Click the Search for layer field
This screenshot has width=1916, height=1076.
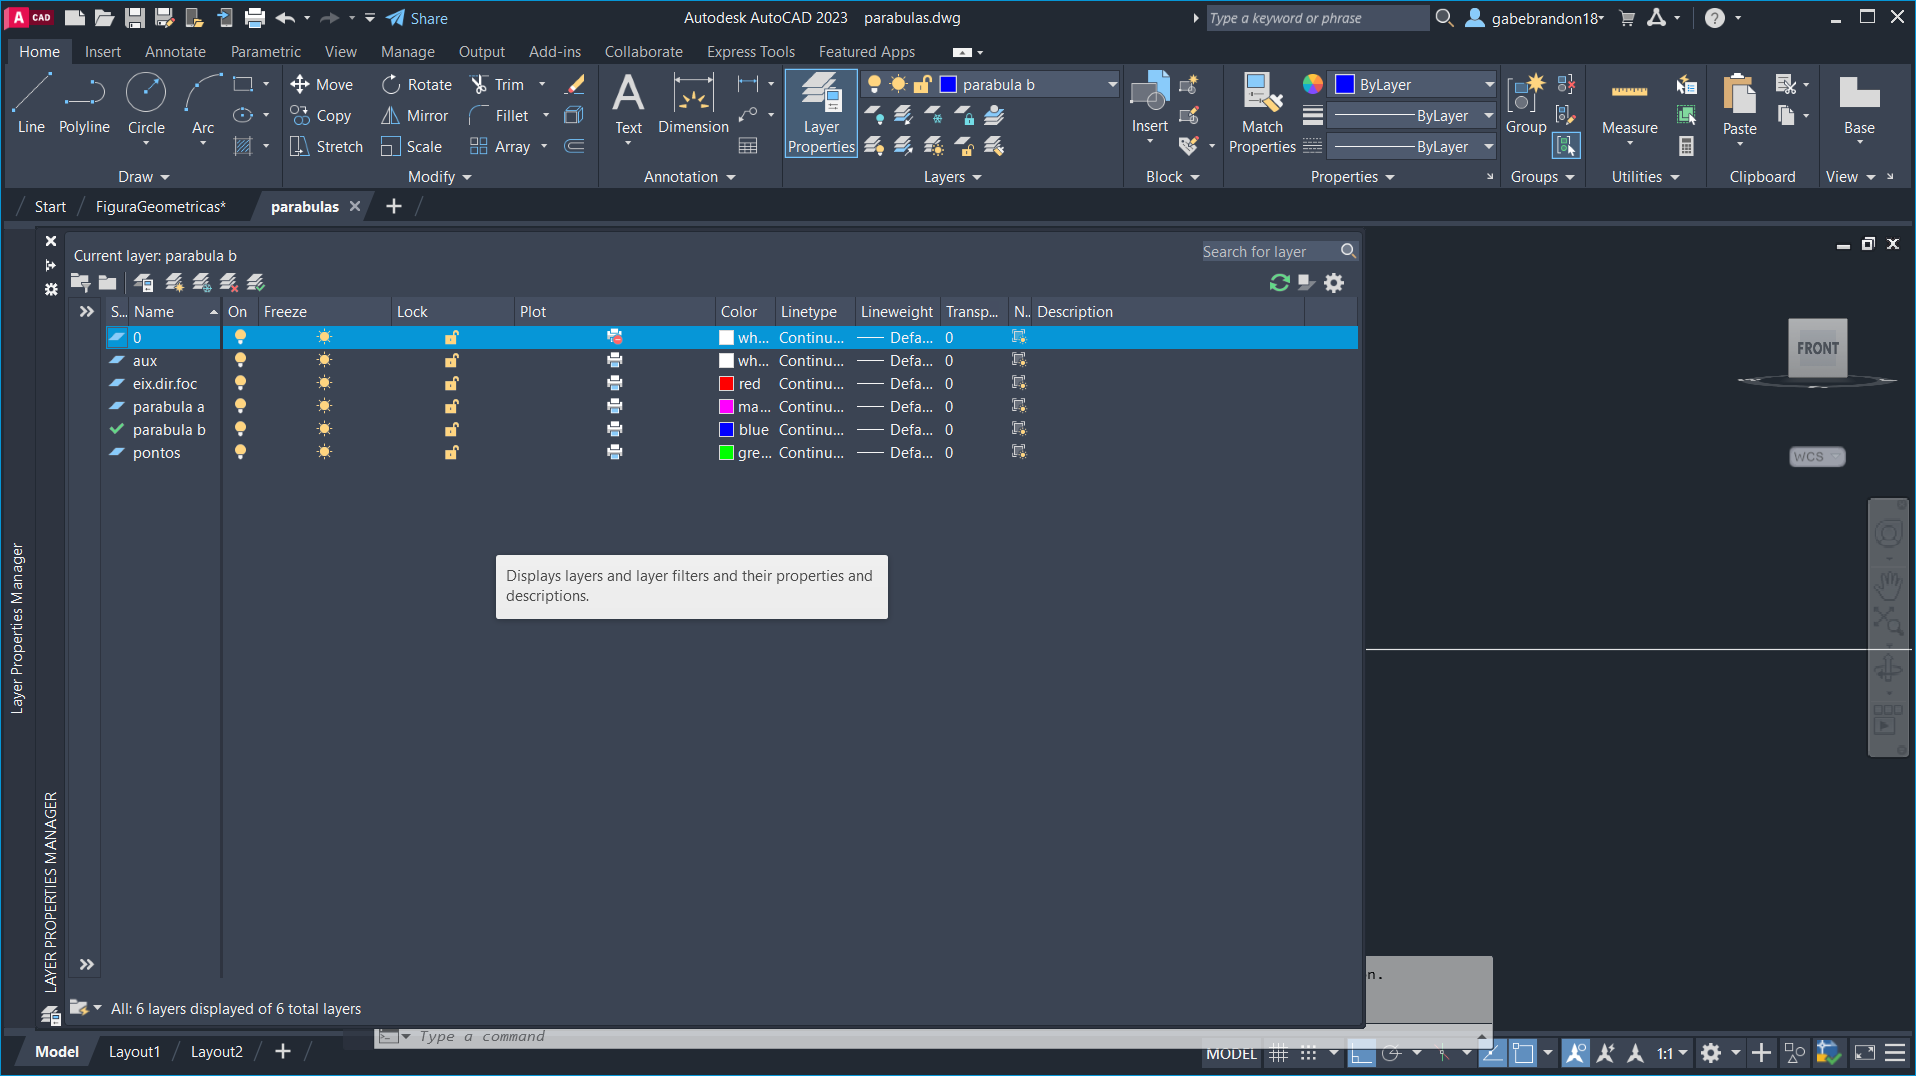1269,252
